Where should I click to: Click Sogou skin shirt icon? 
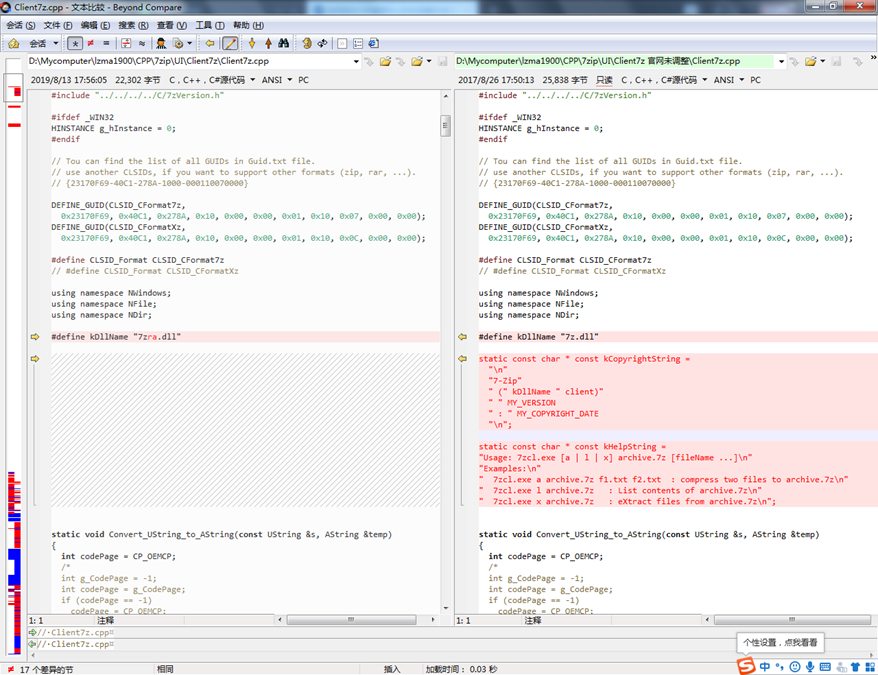pyautogui.click(x=856, y=667)
